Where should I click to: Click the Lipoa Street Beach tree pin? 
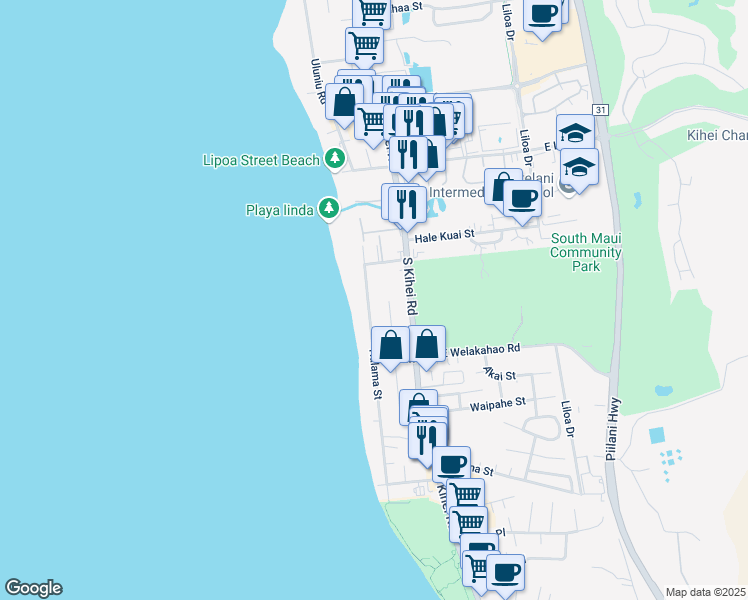(335, 158)
